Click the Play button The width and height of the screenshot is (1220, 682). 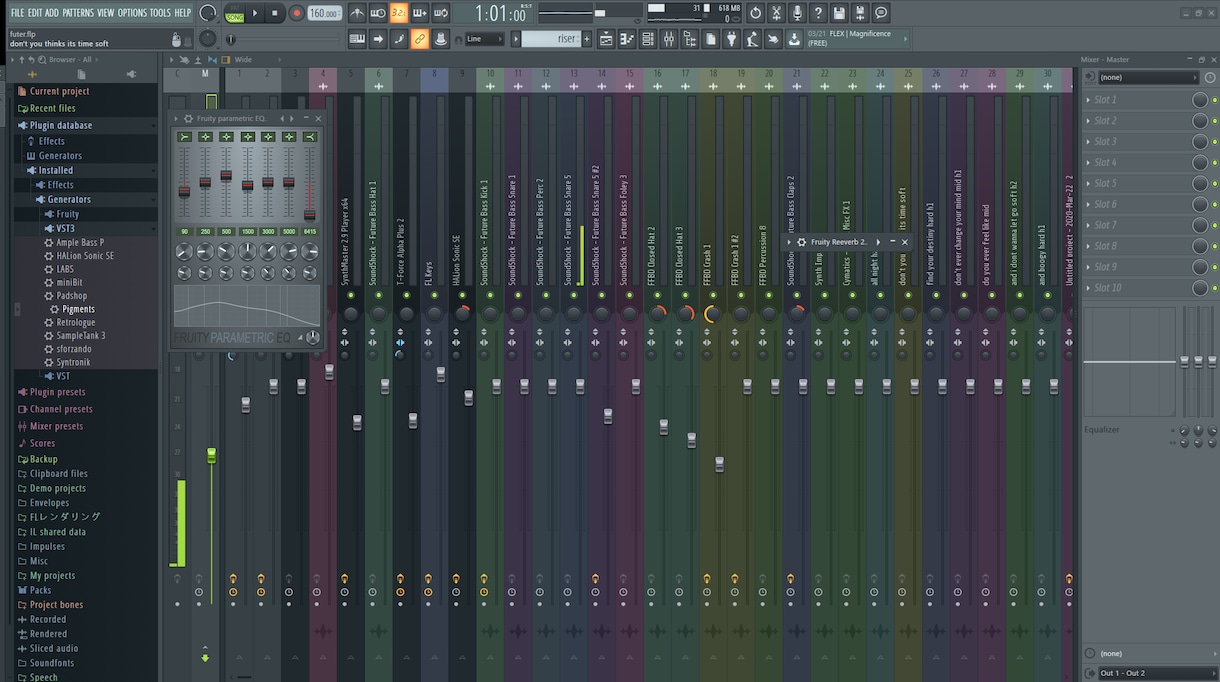click(x=255, y=13)
